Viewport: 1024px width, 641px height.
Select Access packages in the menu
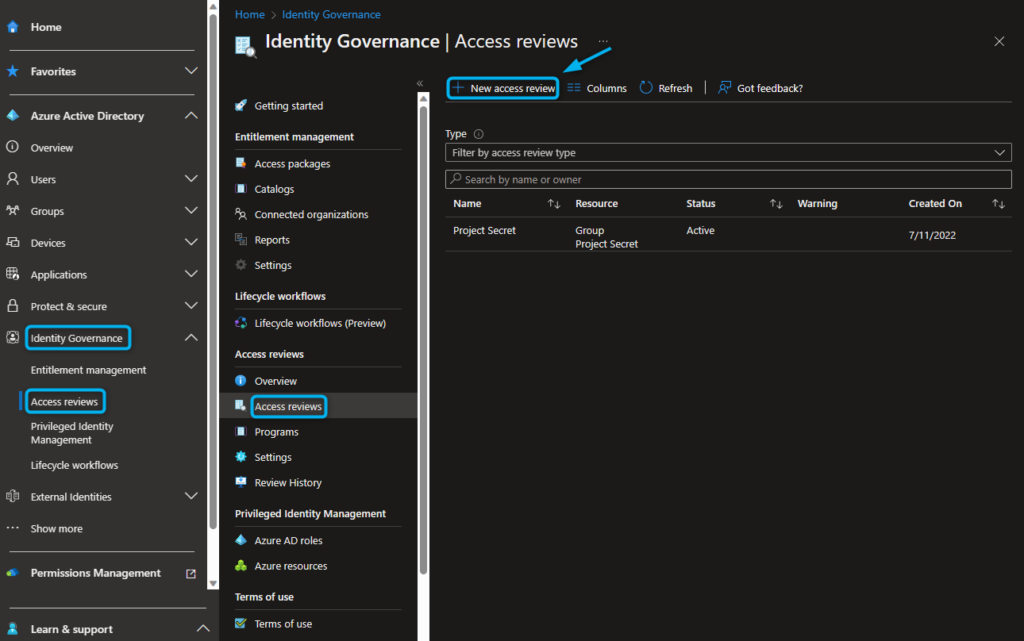coord(292,164)
